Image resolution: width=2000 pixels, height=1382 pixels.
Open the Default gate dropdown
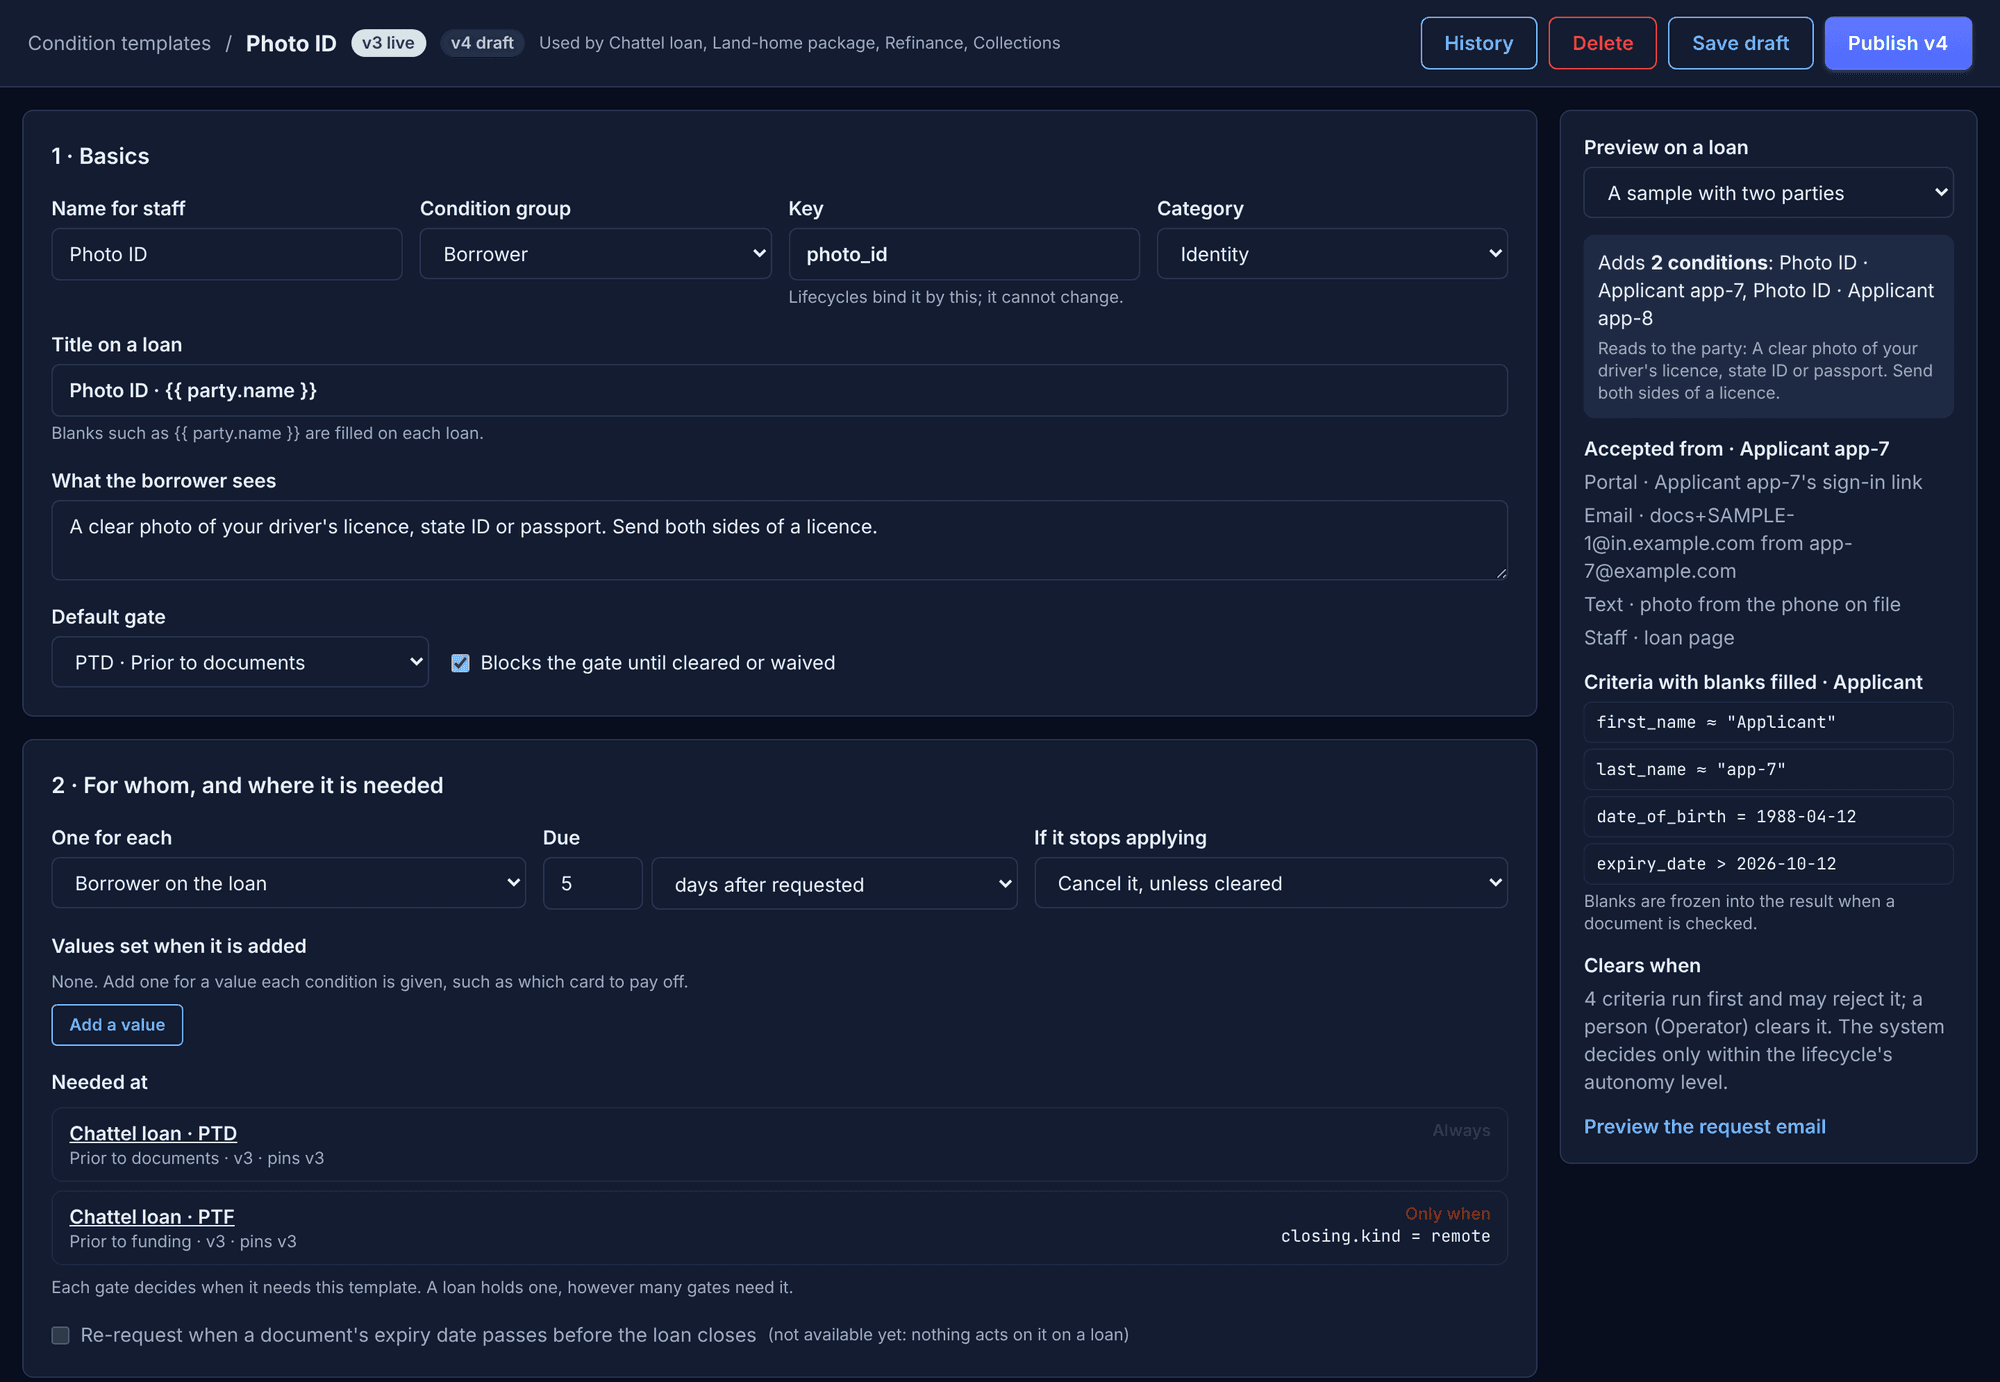pos(240,662)
